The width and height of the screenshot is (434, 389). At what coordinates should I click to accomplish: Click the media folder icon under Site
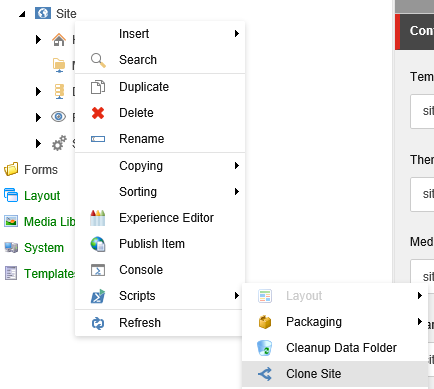(59, 65)
